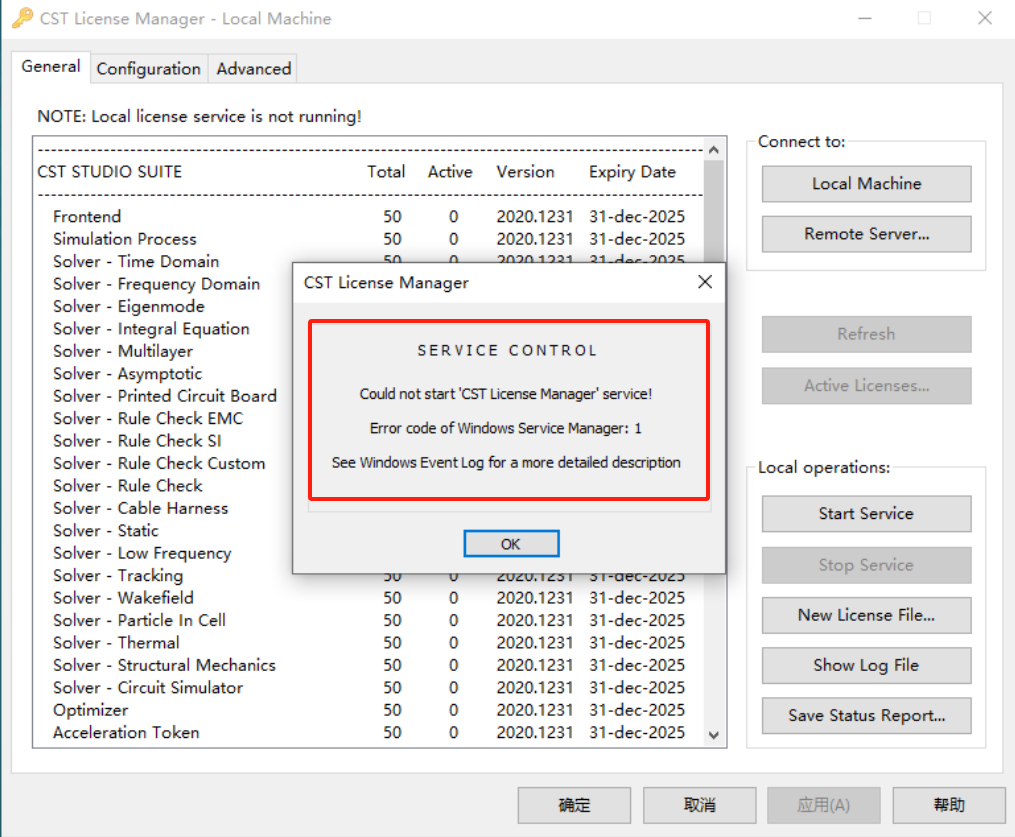Select the Solver - Multilayer entry

point(123,352)
